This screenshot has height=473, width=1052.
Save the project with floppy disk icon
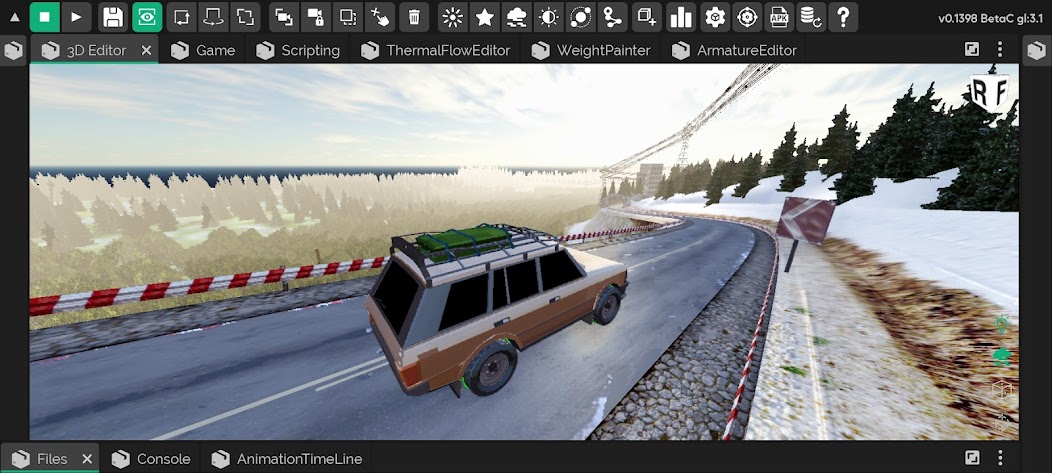(x=113, y=16)
